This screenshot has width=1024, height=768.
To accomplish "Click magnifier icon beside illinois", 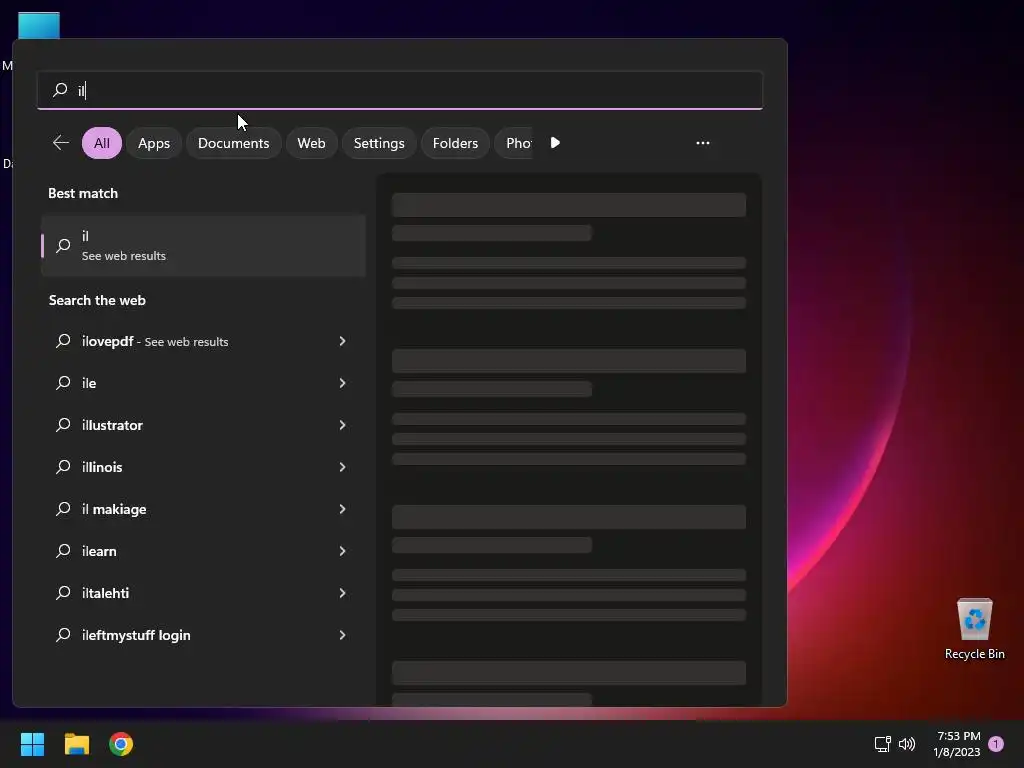I will [63, 467].
